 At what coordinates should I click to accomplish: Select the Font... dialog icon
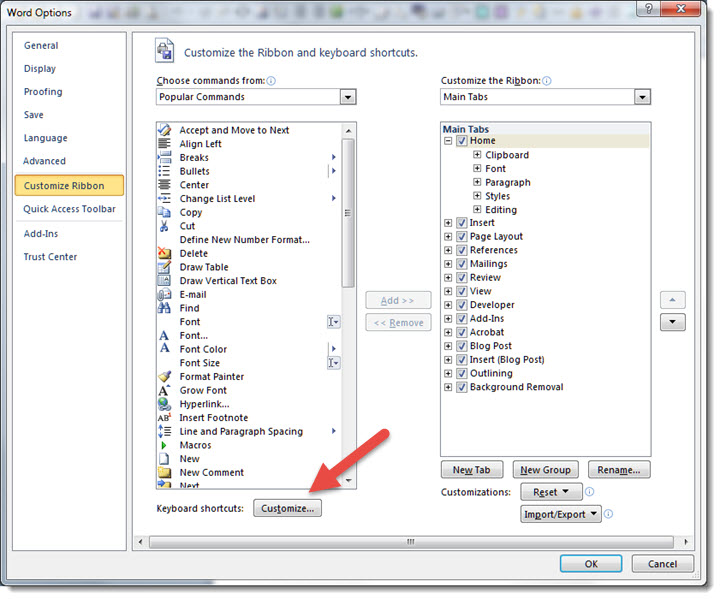click(x=164, y=336)
